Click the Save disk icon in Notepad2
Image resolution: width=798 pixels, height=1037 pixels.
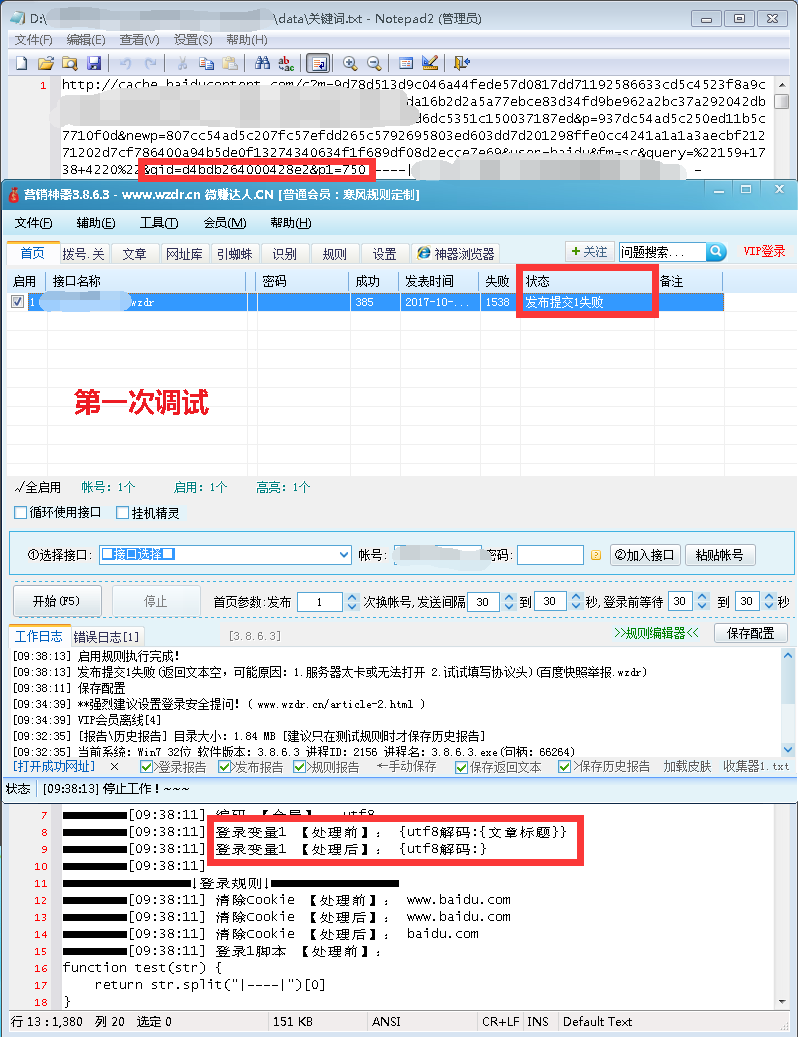pyautogui.click(x=94, y=63)
